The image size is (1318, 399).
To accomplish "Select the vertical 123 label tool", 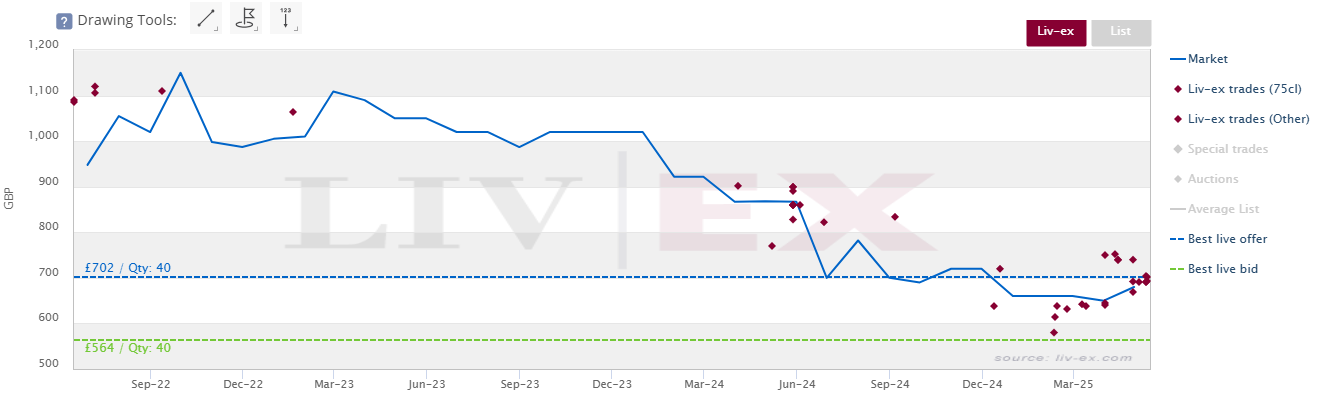I will (x=286, y=18).
